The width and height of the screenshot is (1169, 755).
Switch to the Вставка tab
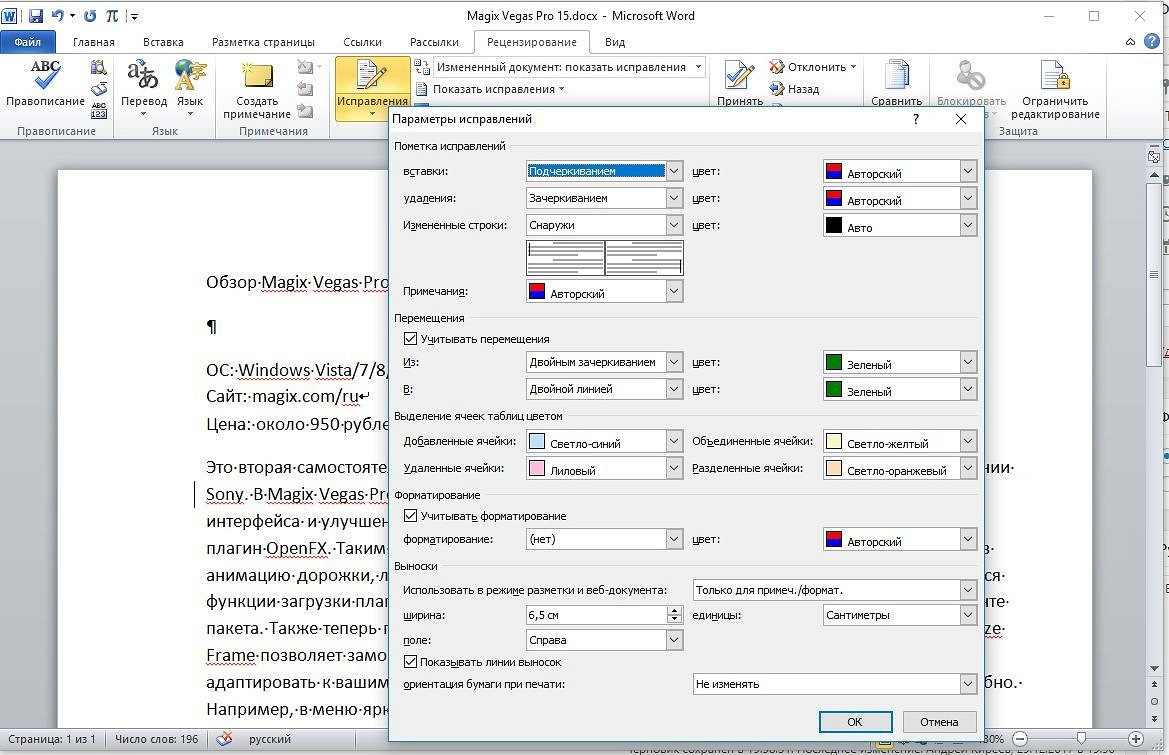coord(163,42)
